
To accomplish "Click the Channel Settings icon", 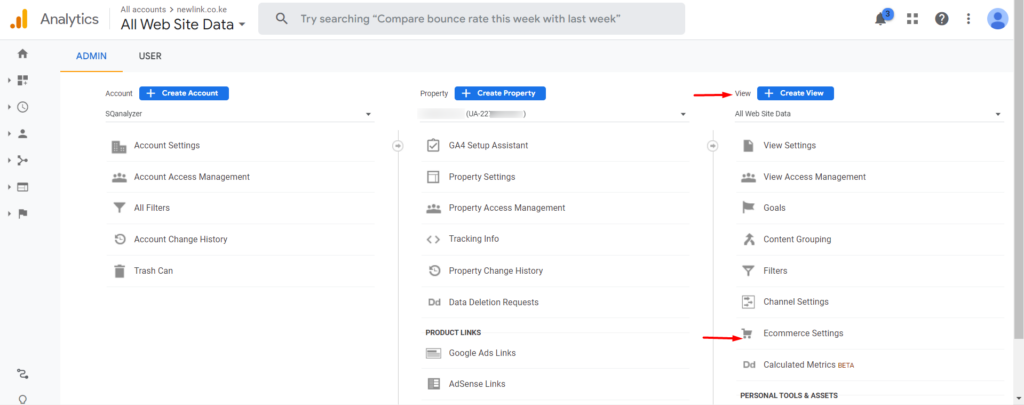I will (748, 302).
